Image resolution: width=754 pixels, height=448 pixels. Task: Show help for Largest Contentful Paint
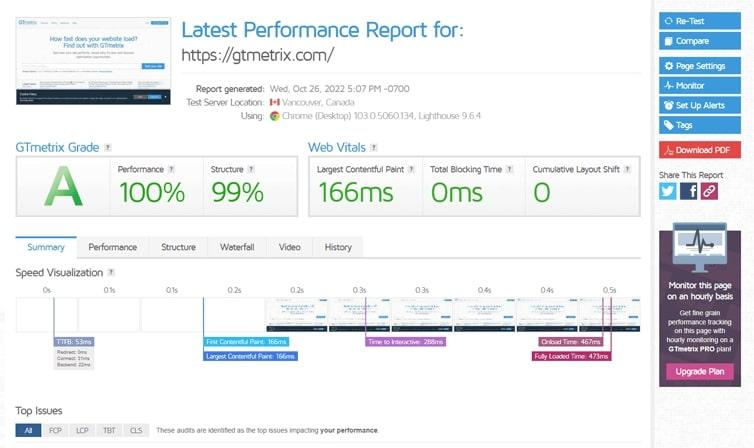[x=410, y=170]
